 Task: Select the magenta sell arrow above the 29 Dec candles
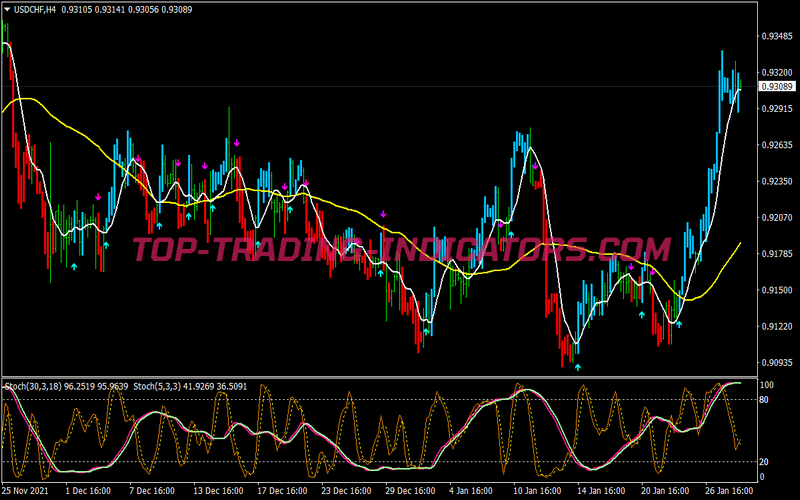(383, 214)
